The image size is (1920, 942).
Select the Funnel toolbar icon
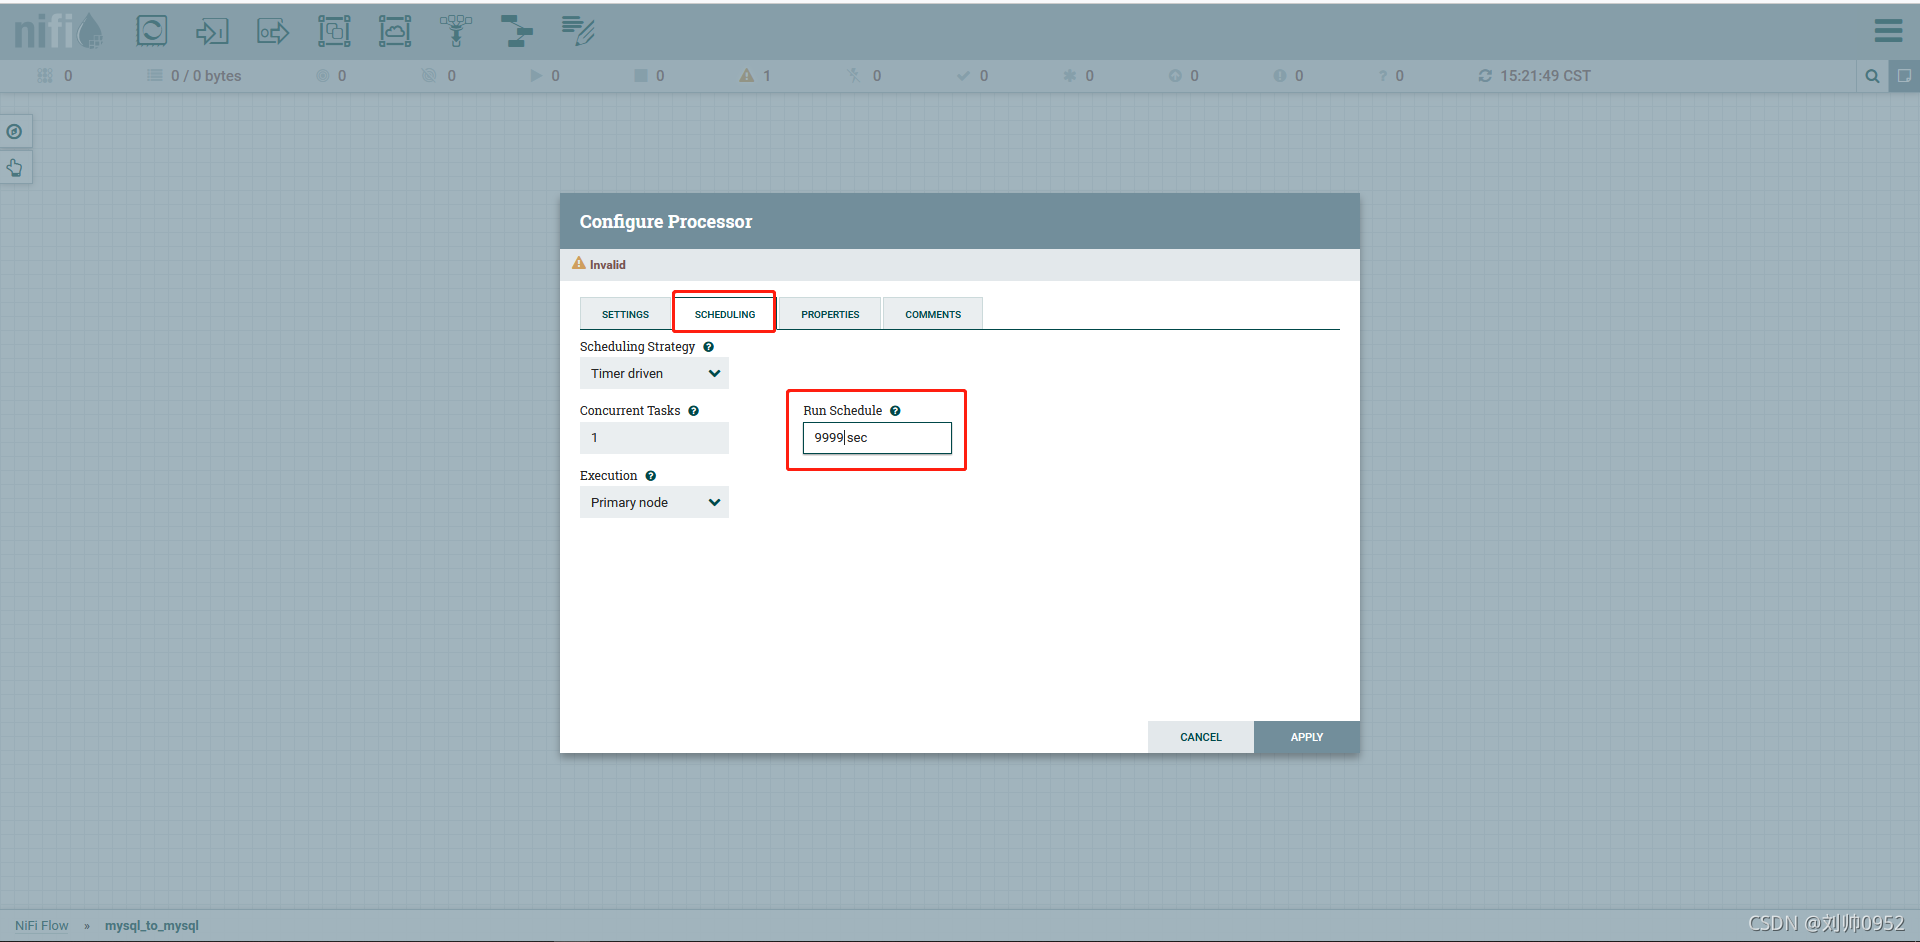(x=456, y=31)
